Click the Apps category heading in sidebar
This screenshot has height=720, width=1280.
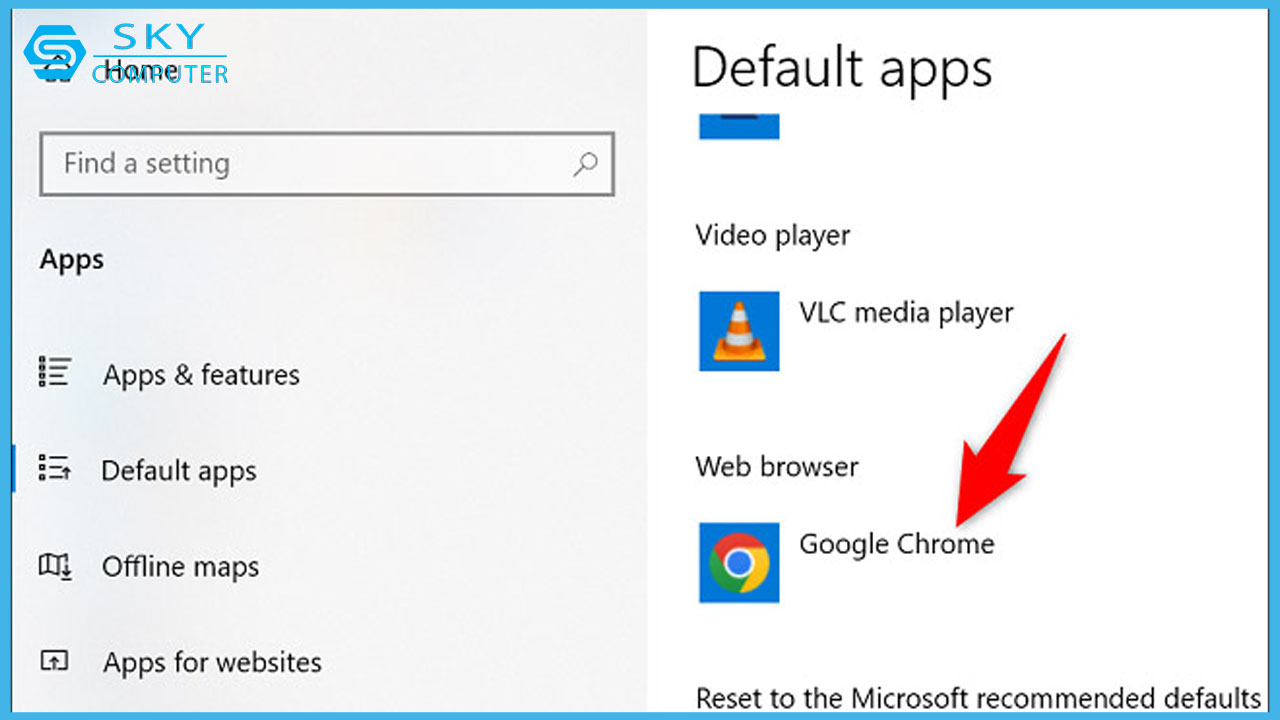(x=72, y=261)
